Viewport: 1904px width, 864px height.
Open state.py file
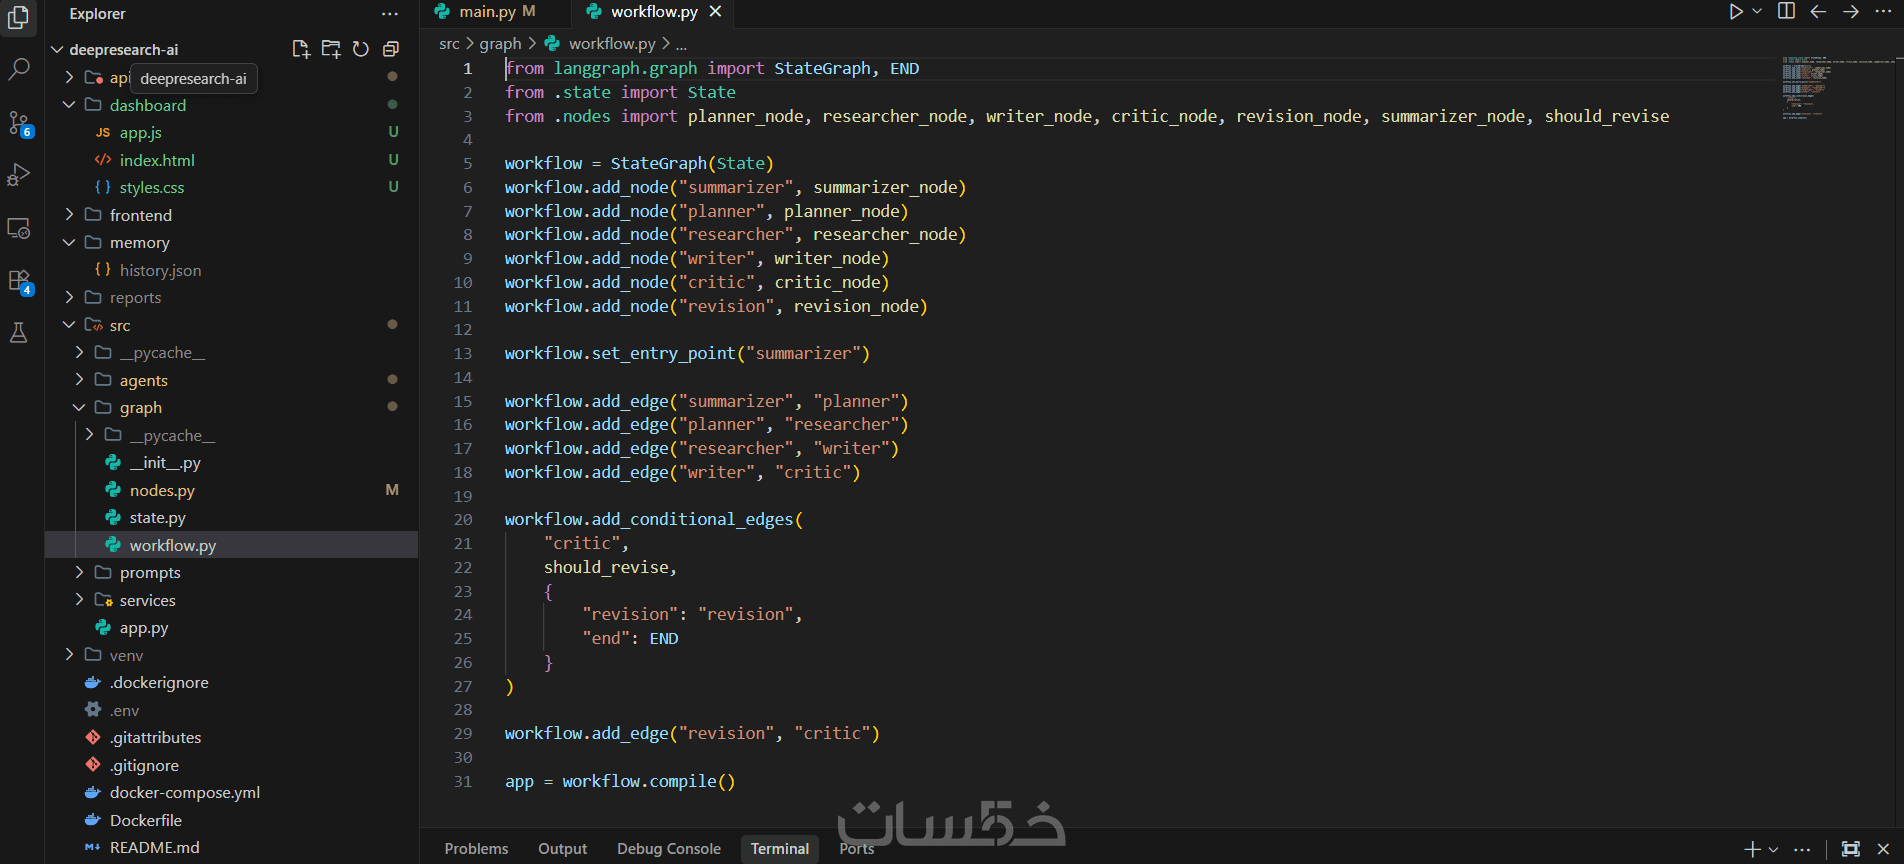click(231, 518)
